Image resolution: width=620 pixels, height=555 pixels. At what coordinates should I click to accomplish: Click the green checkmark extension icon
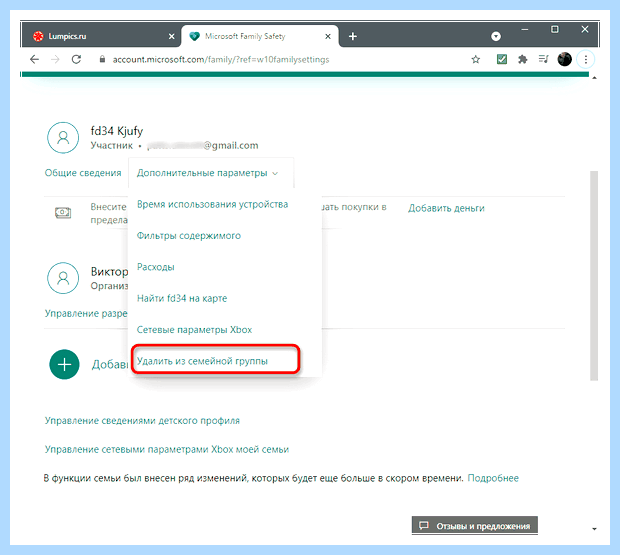[502, 59]
